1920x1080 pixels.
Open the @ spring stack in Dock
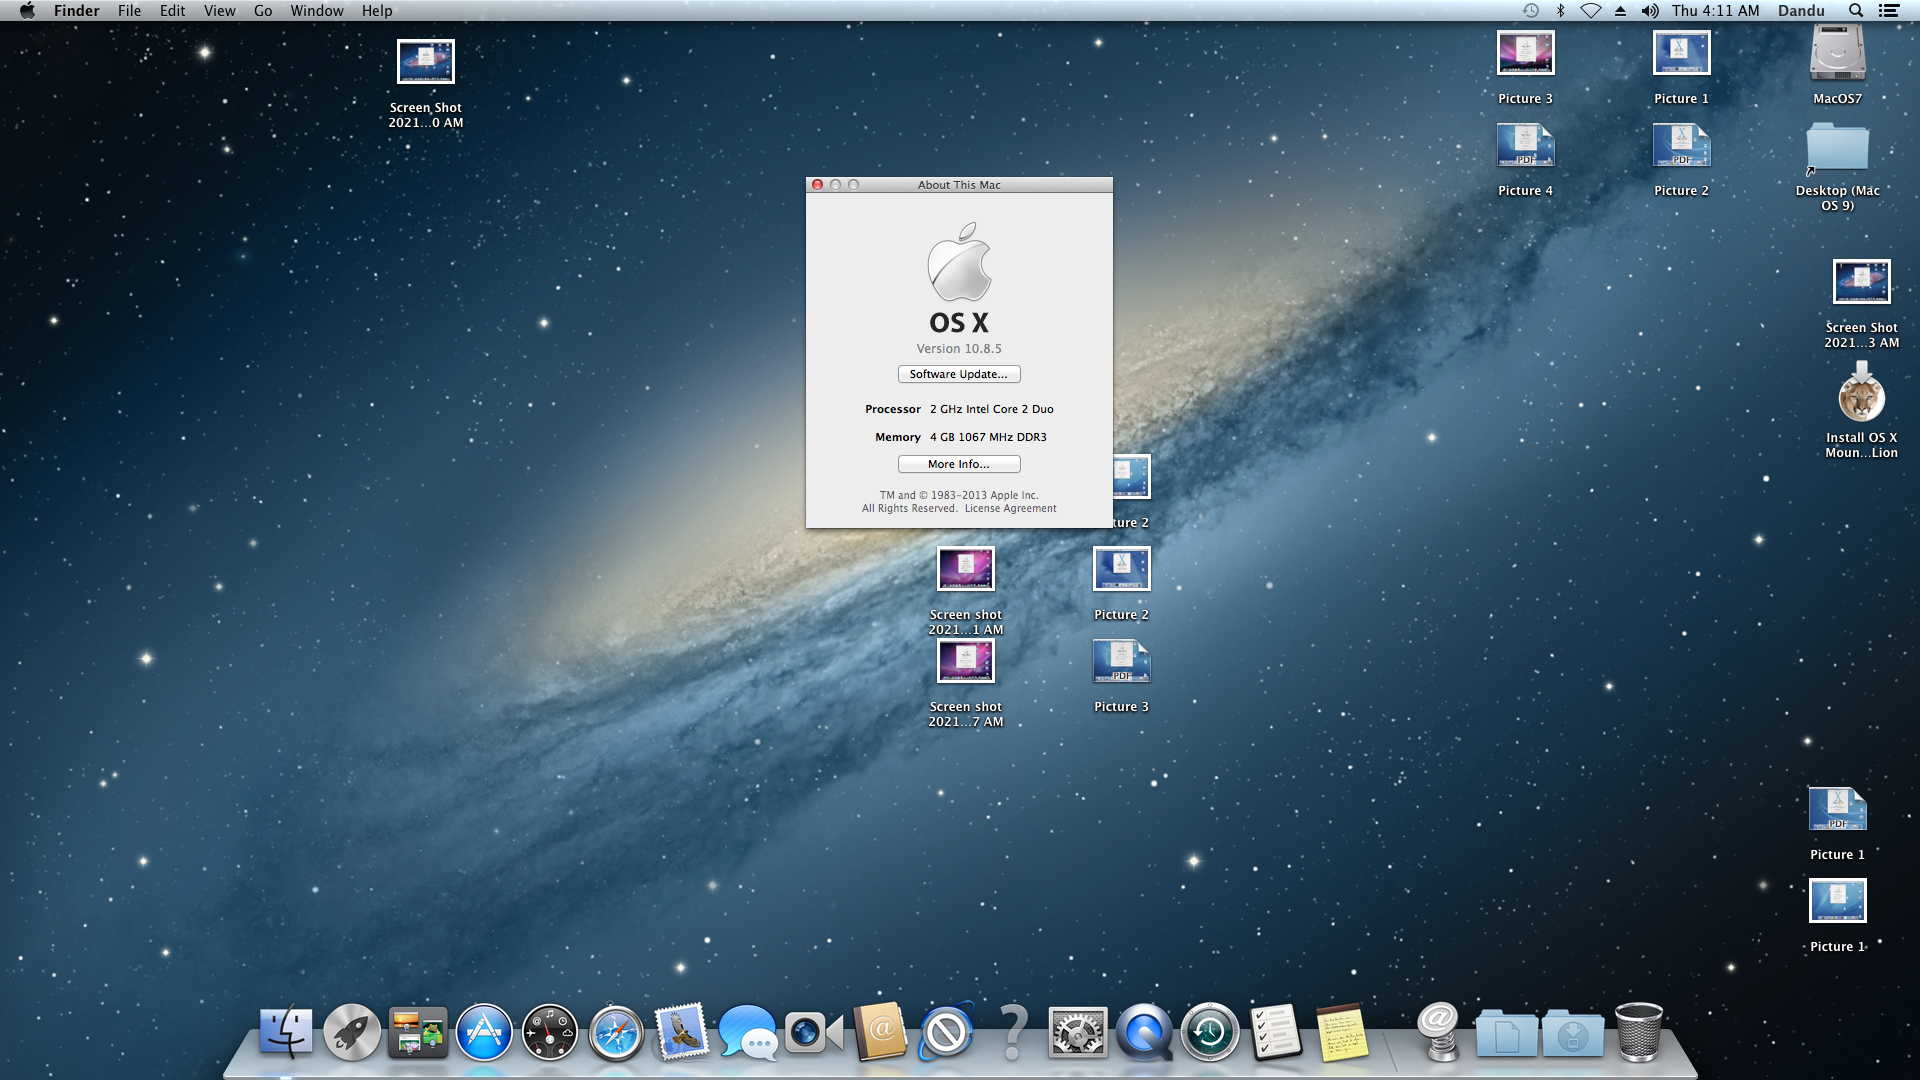pos(1439,1031)
